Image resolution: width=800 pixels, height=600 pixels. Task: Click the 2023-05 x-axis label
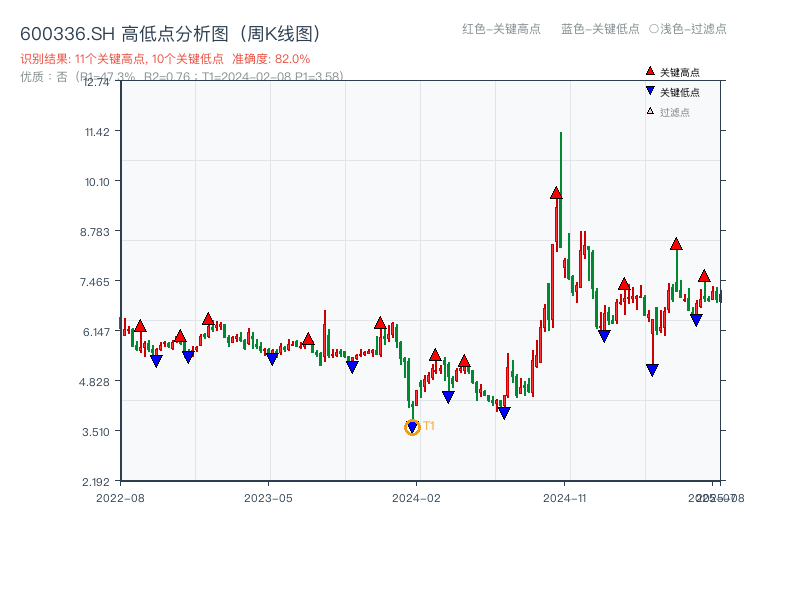pyautogui.click(x=268, y=498)
